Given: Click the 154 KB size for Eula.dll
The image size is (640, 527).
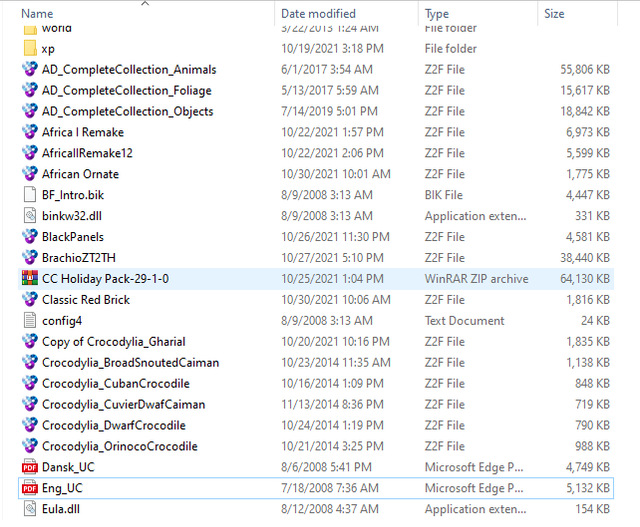Looking at the screenshot, I should tap(593, 509).
